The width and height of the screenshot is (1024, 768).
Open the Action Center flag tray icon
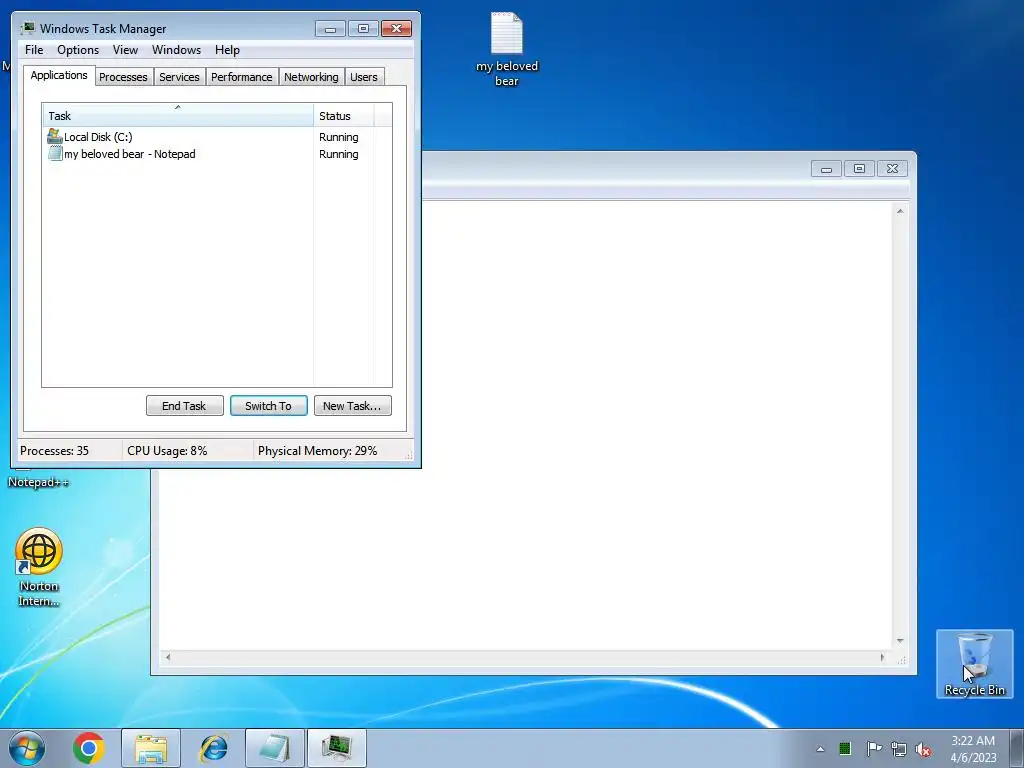[x=873, y=748]
